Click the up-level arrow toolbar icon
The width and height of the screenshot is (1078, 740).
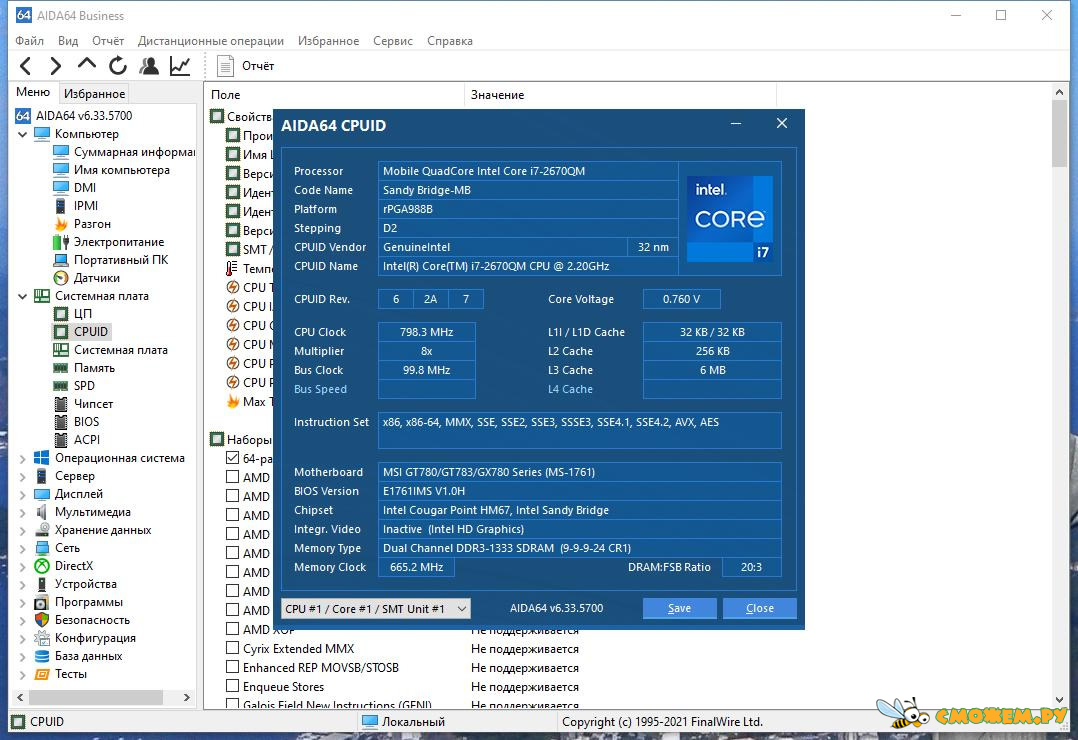click(x=87, y=65)
